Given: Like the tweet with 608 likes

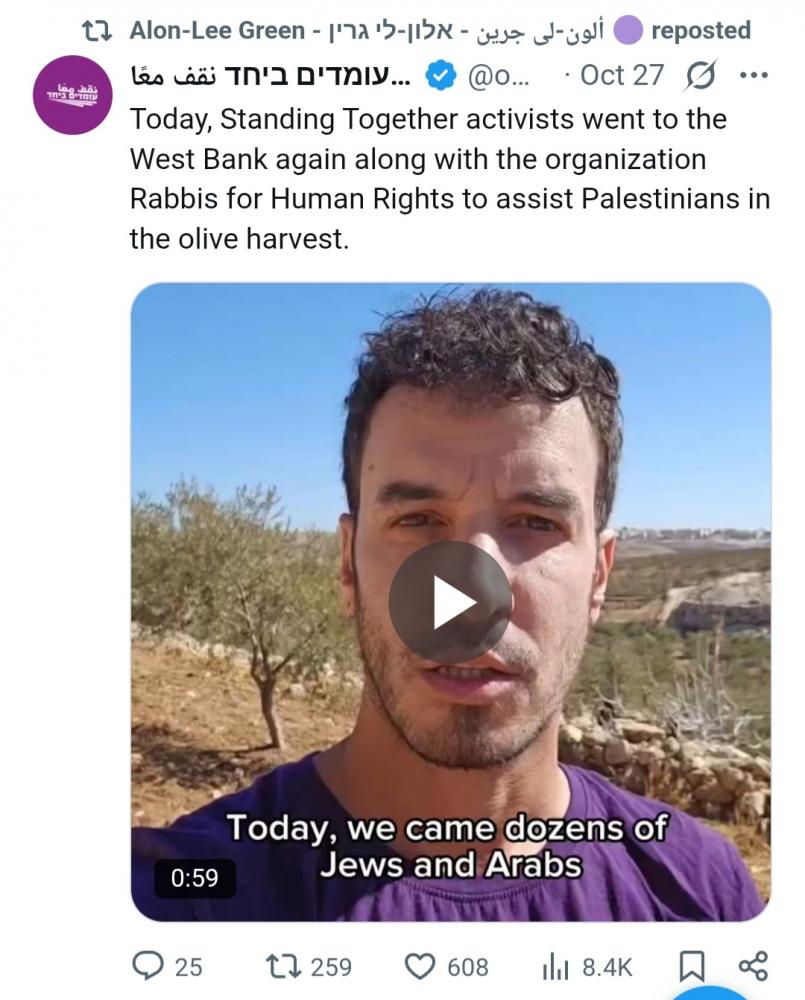Looking at the screenshot, I should tap(447, 966).
